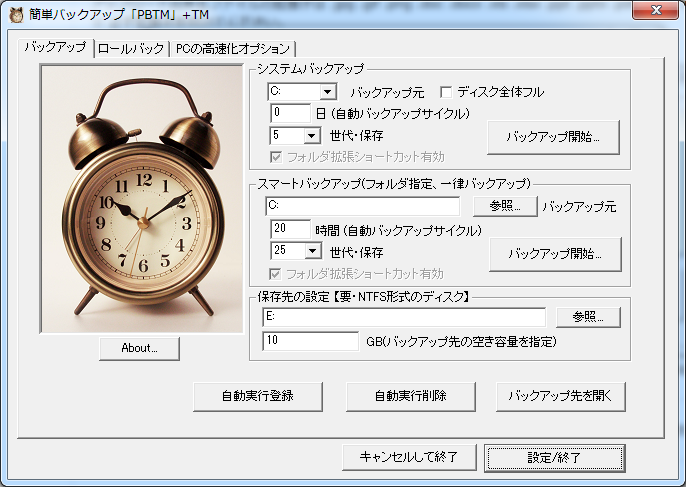Expand the system backup generations dropdown showing 5
Screen dimensions: 686x487
(x=310, y=136)
